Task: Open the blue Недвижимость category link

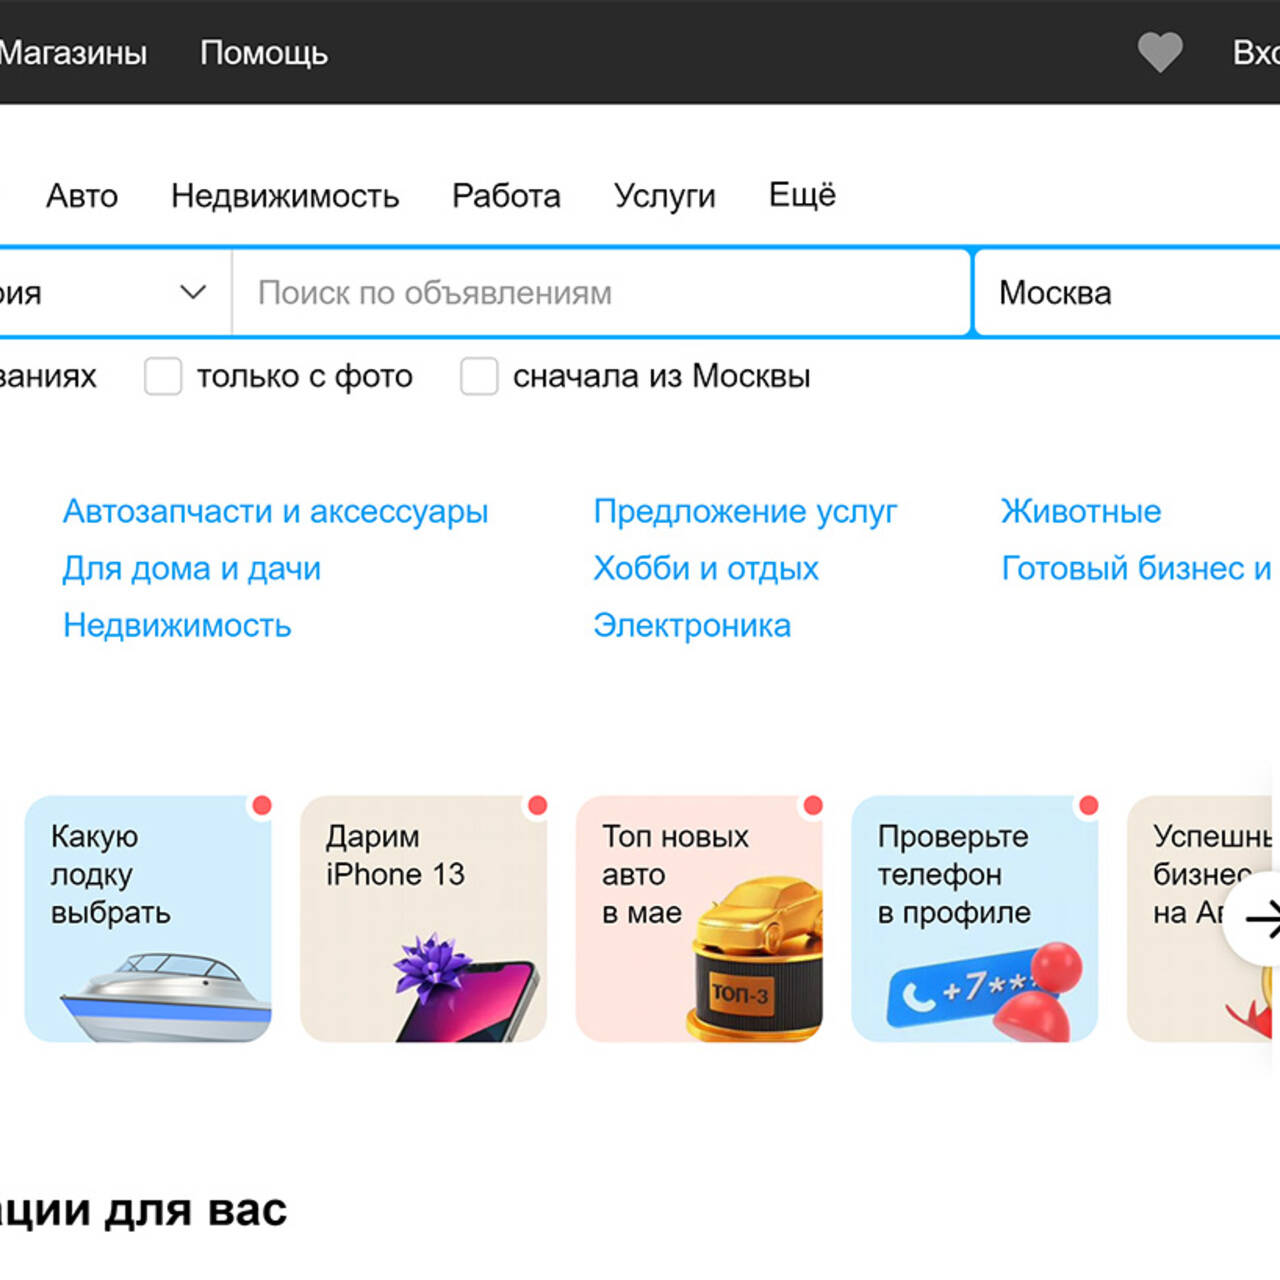Action: click(x=177, y=625)
